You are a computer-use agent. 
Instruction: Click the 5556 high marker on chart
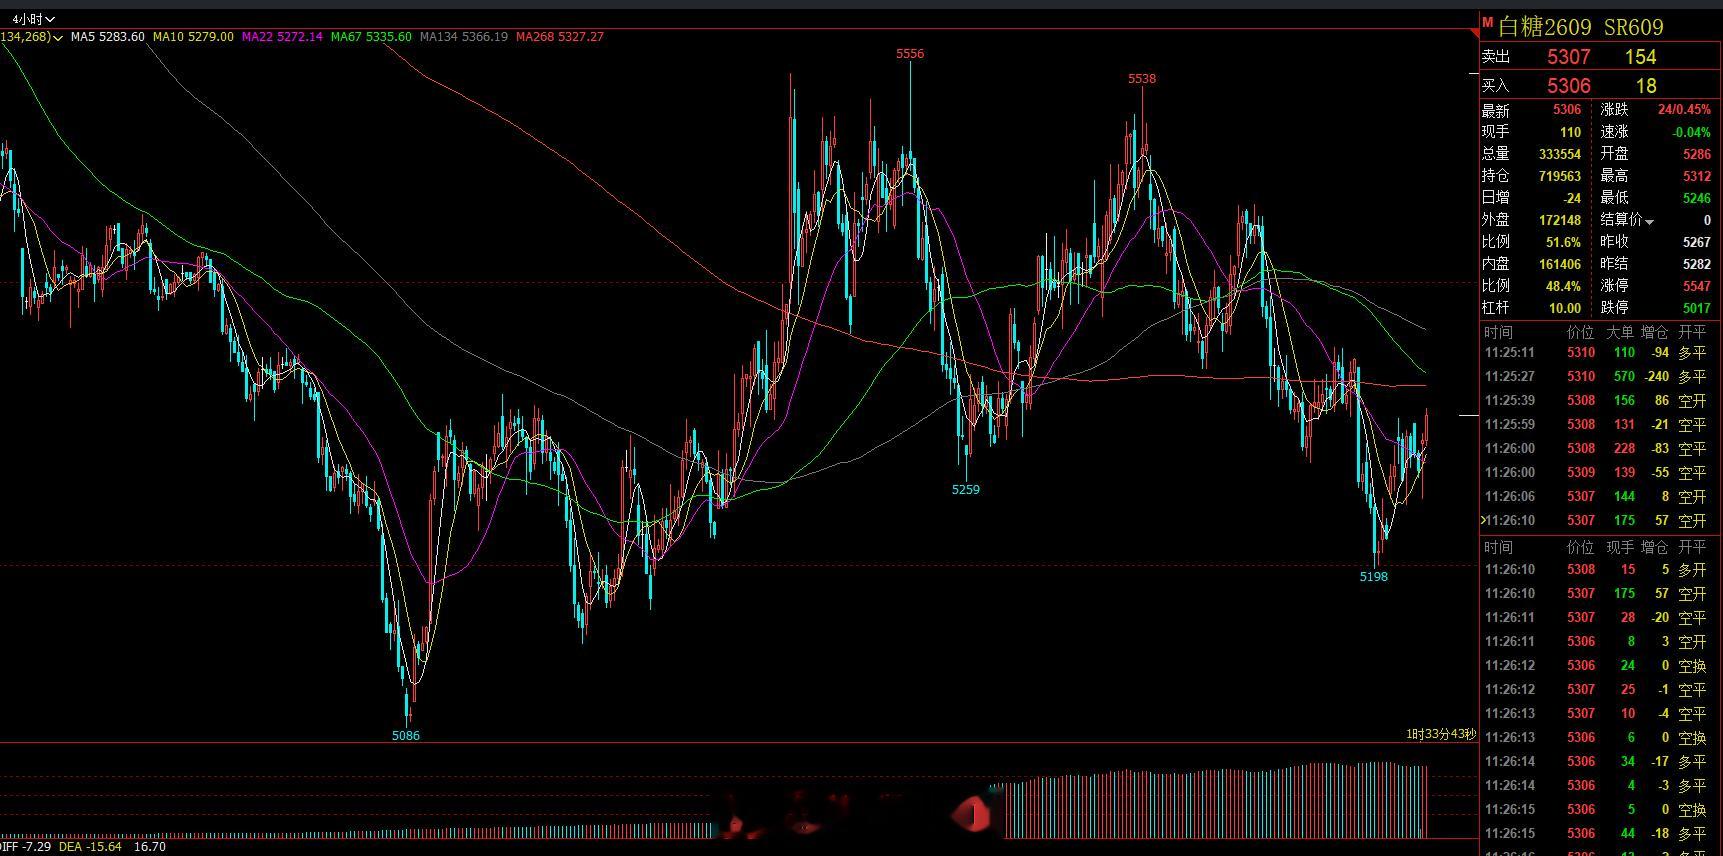click(910, 54)
